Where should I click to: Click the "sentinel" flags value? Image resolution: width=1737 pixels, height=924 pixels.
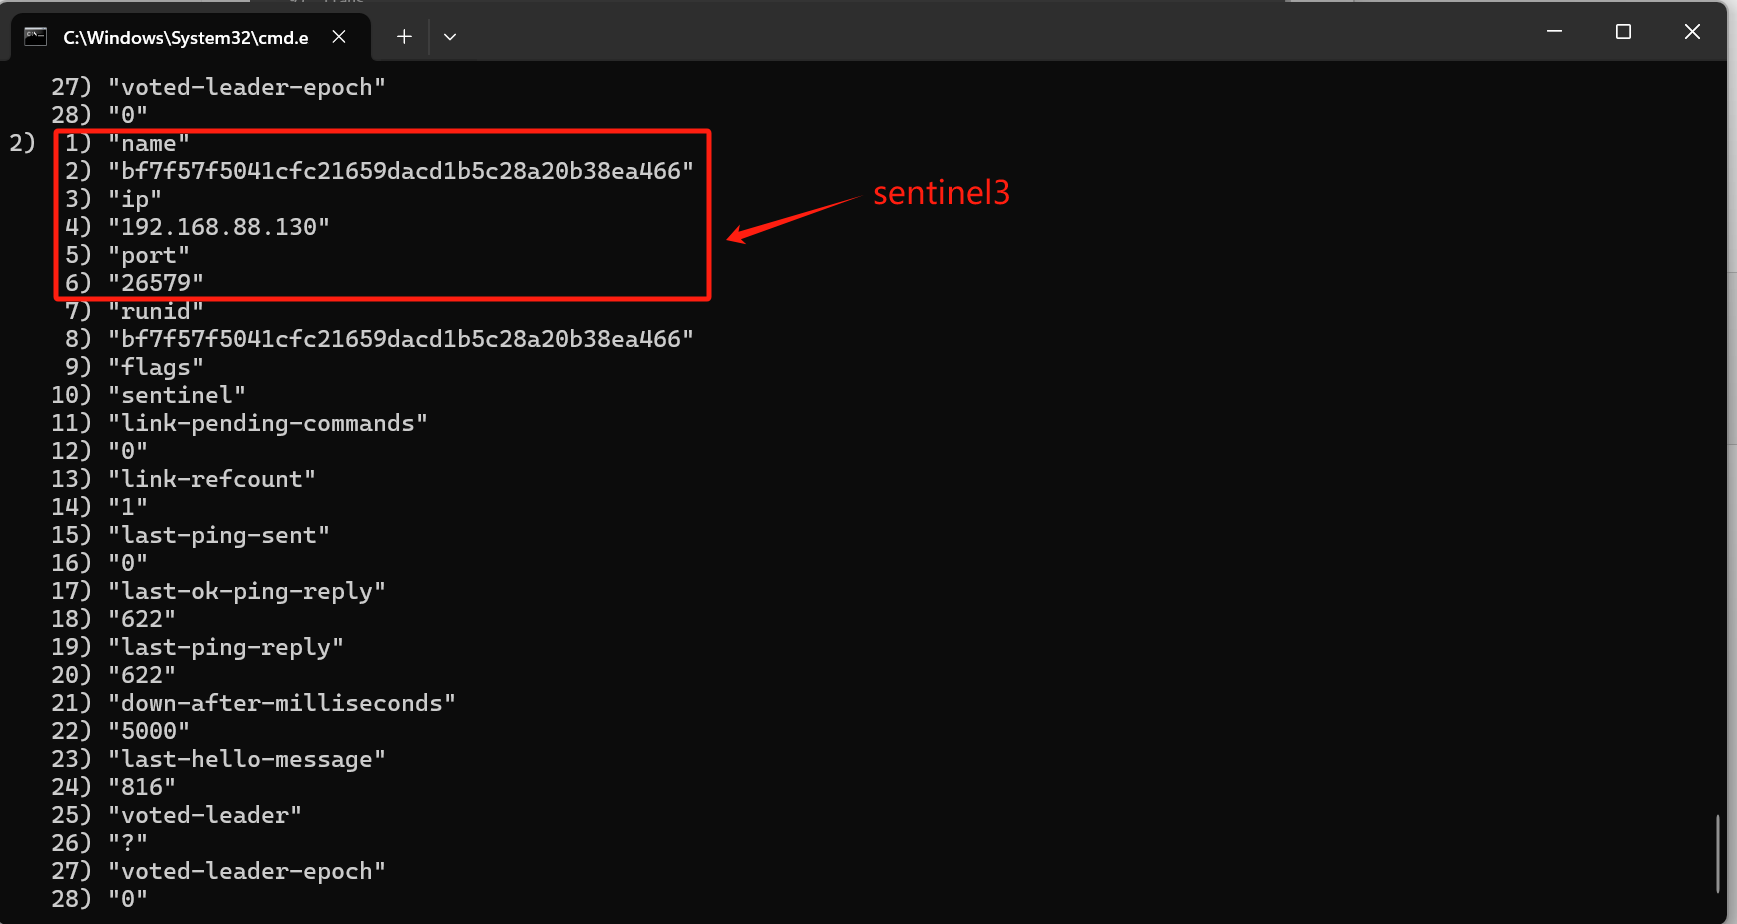point(177,396)
